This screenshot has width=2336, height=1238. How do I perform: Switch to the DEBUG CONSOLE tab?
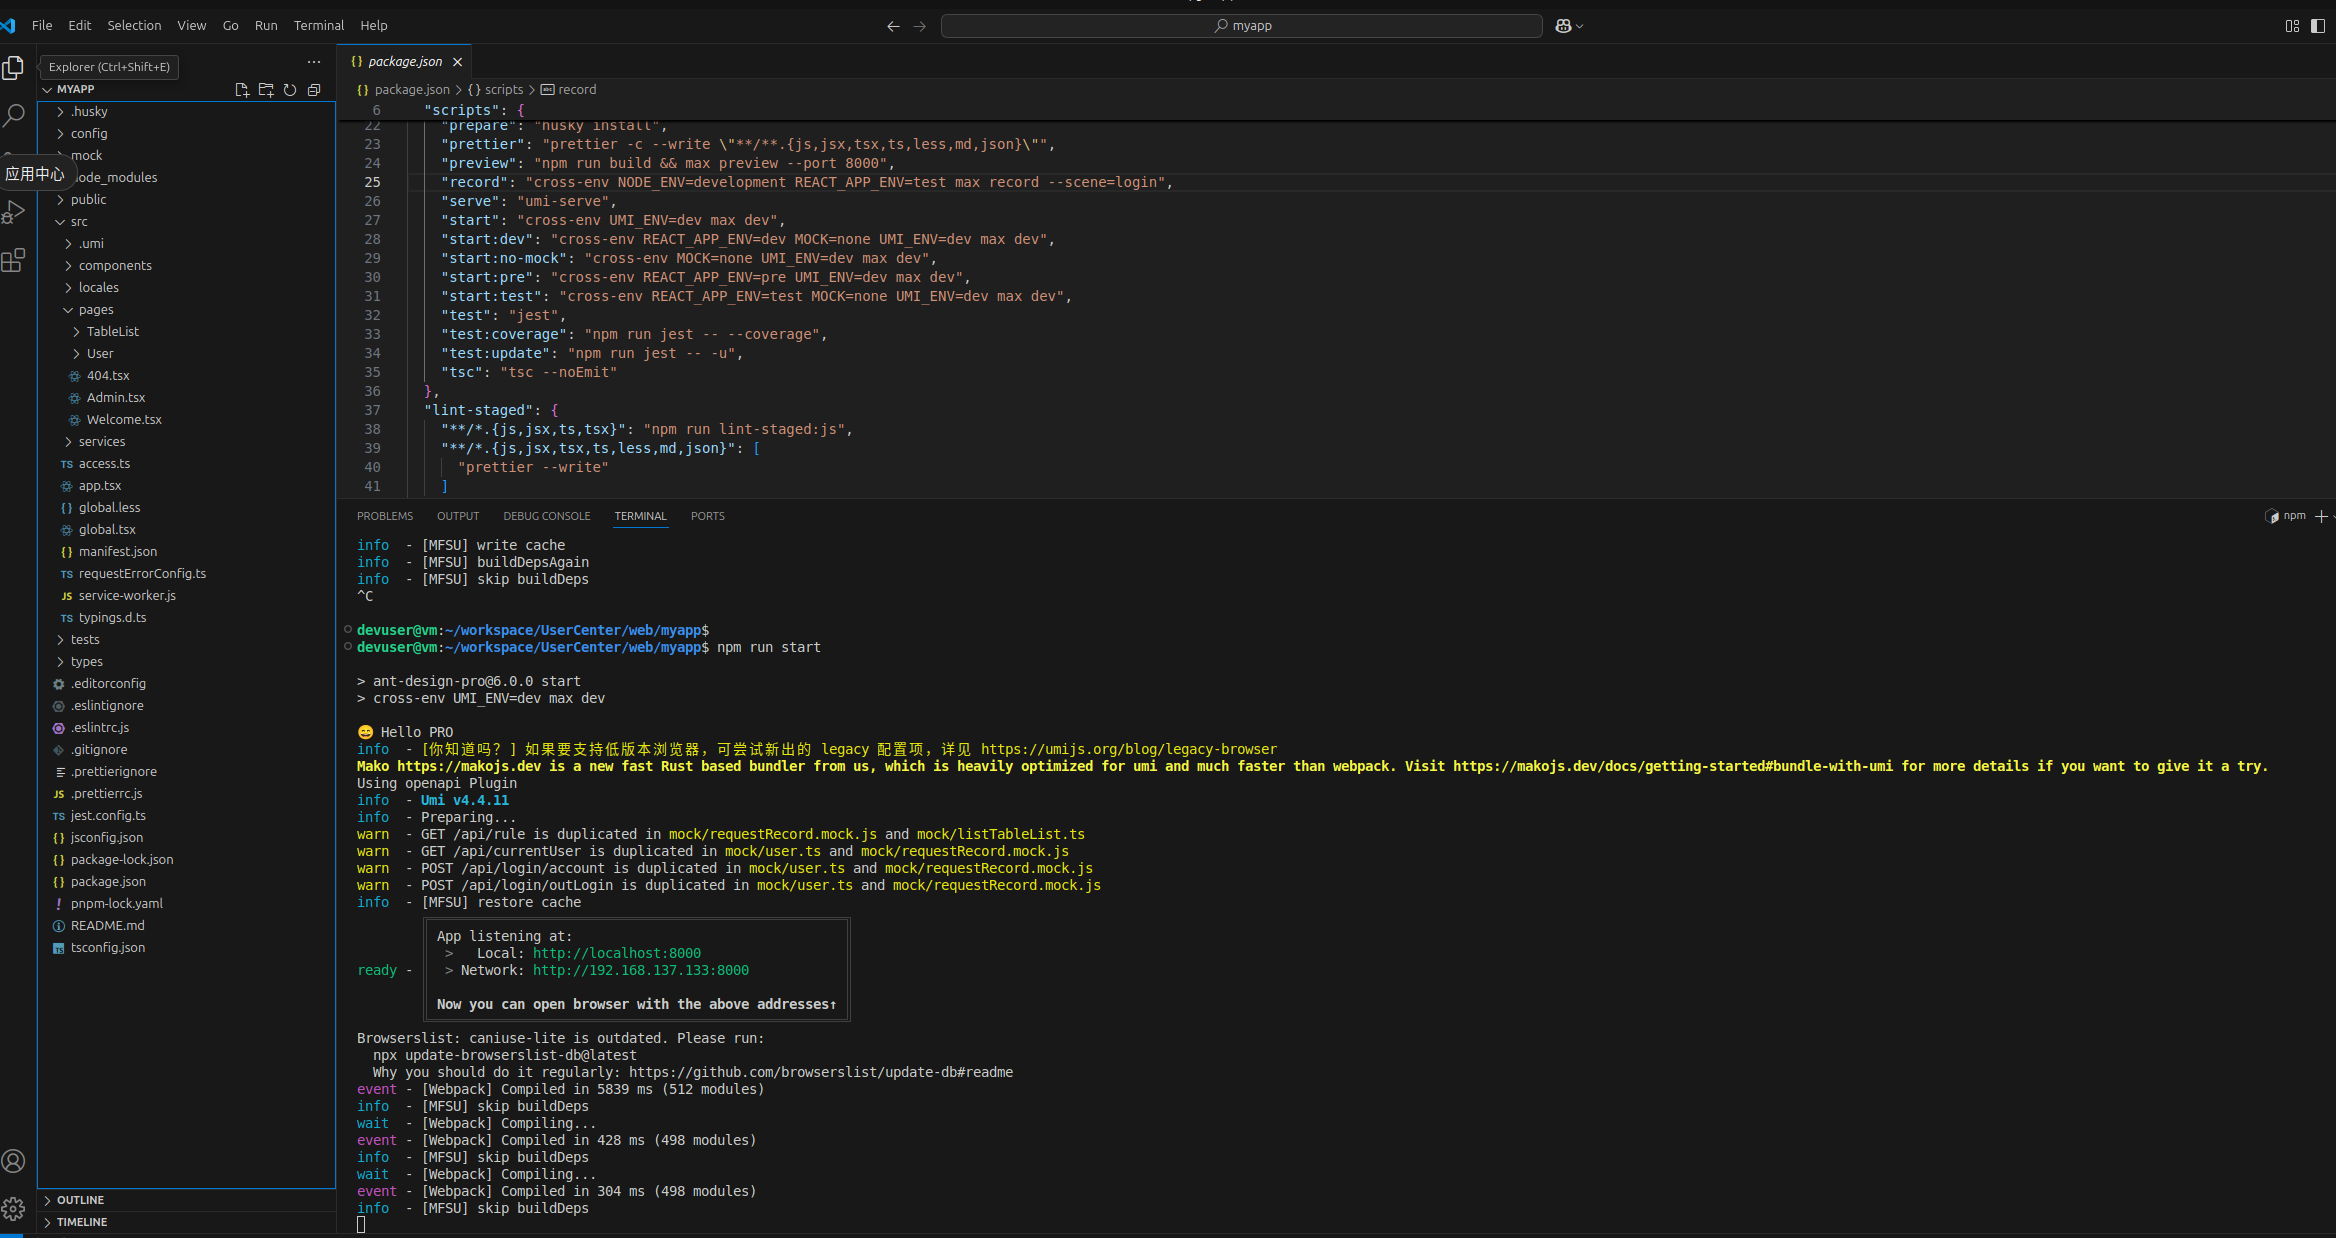tap(547, 516)
